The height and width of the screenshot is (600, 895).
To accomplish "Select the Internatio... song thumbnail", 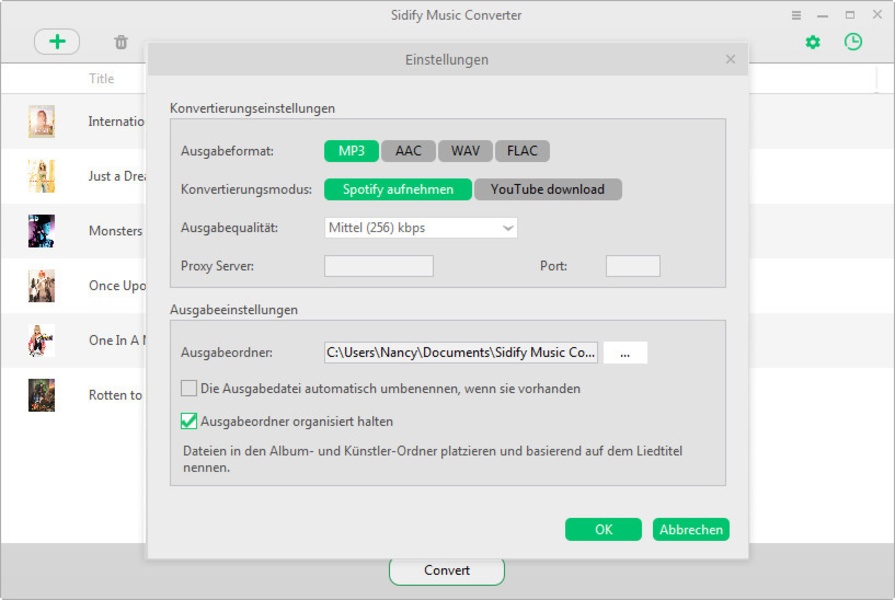I will (42, 122).
